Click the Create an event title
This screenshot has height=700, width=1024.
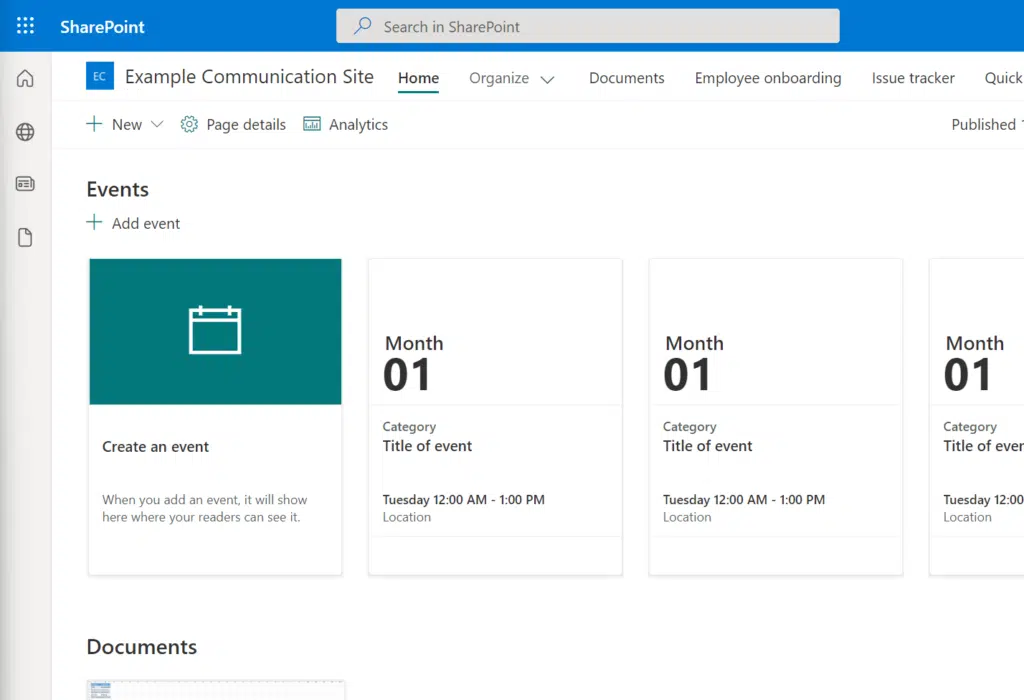[x=155, y=447]
